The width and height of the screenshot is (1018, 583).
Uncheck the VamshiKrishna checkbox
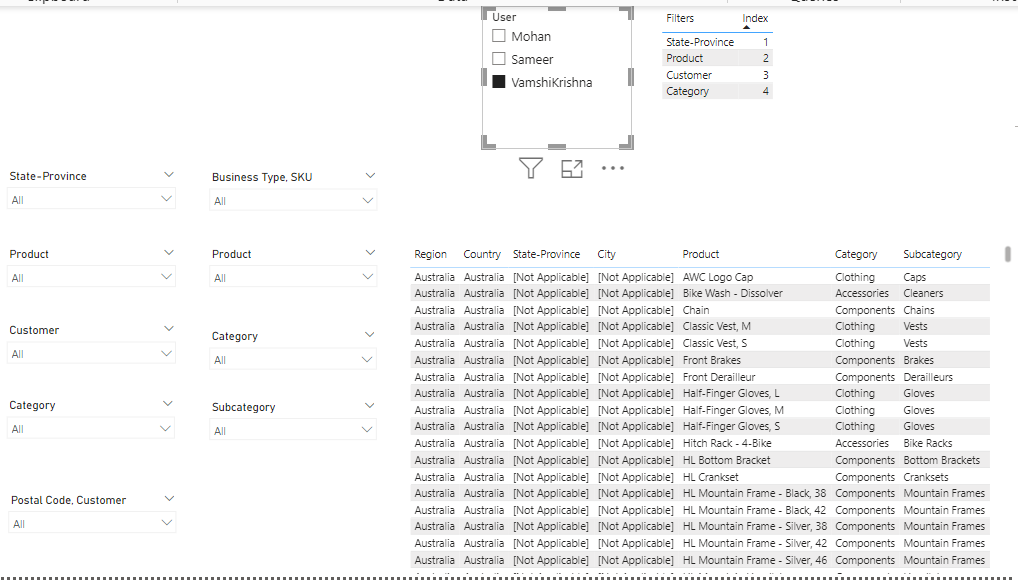tap(499, 82)
